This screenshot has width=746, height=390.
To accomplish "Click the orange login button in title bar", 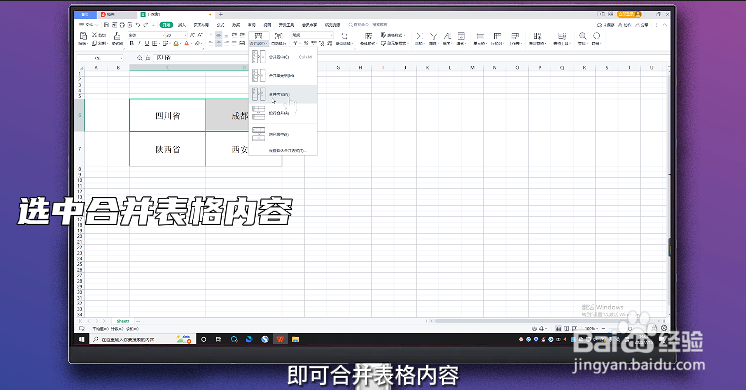I will pos(629,14).
